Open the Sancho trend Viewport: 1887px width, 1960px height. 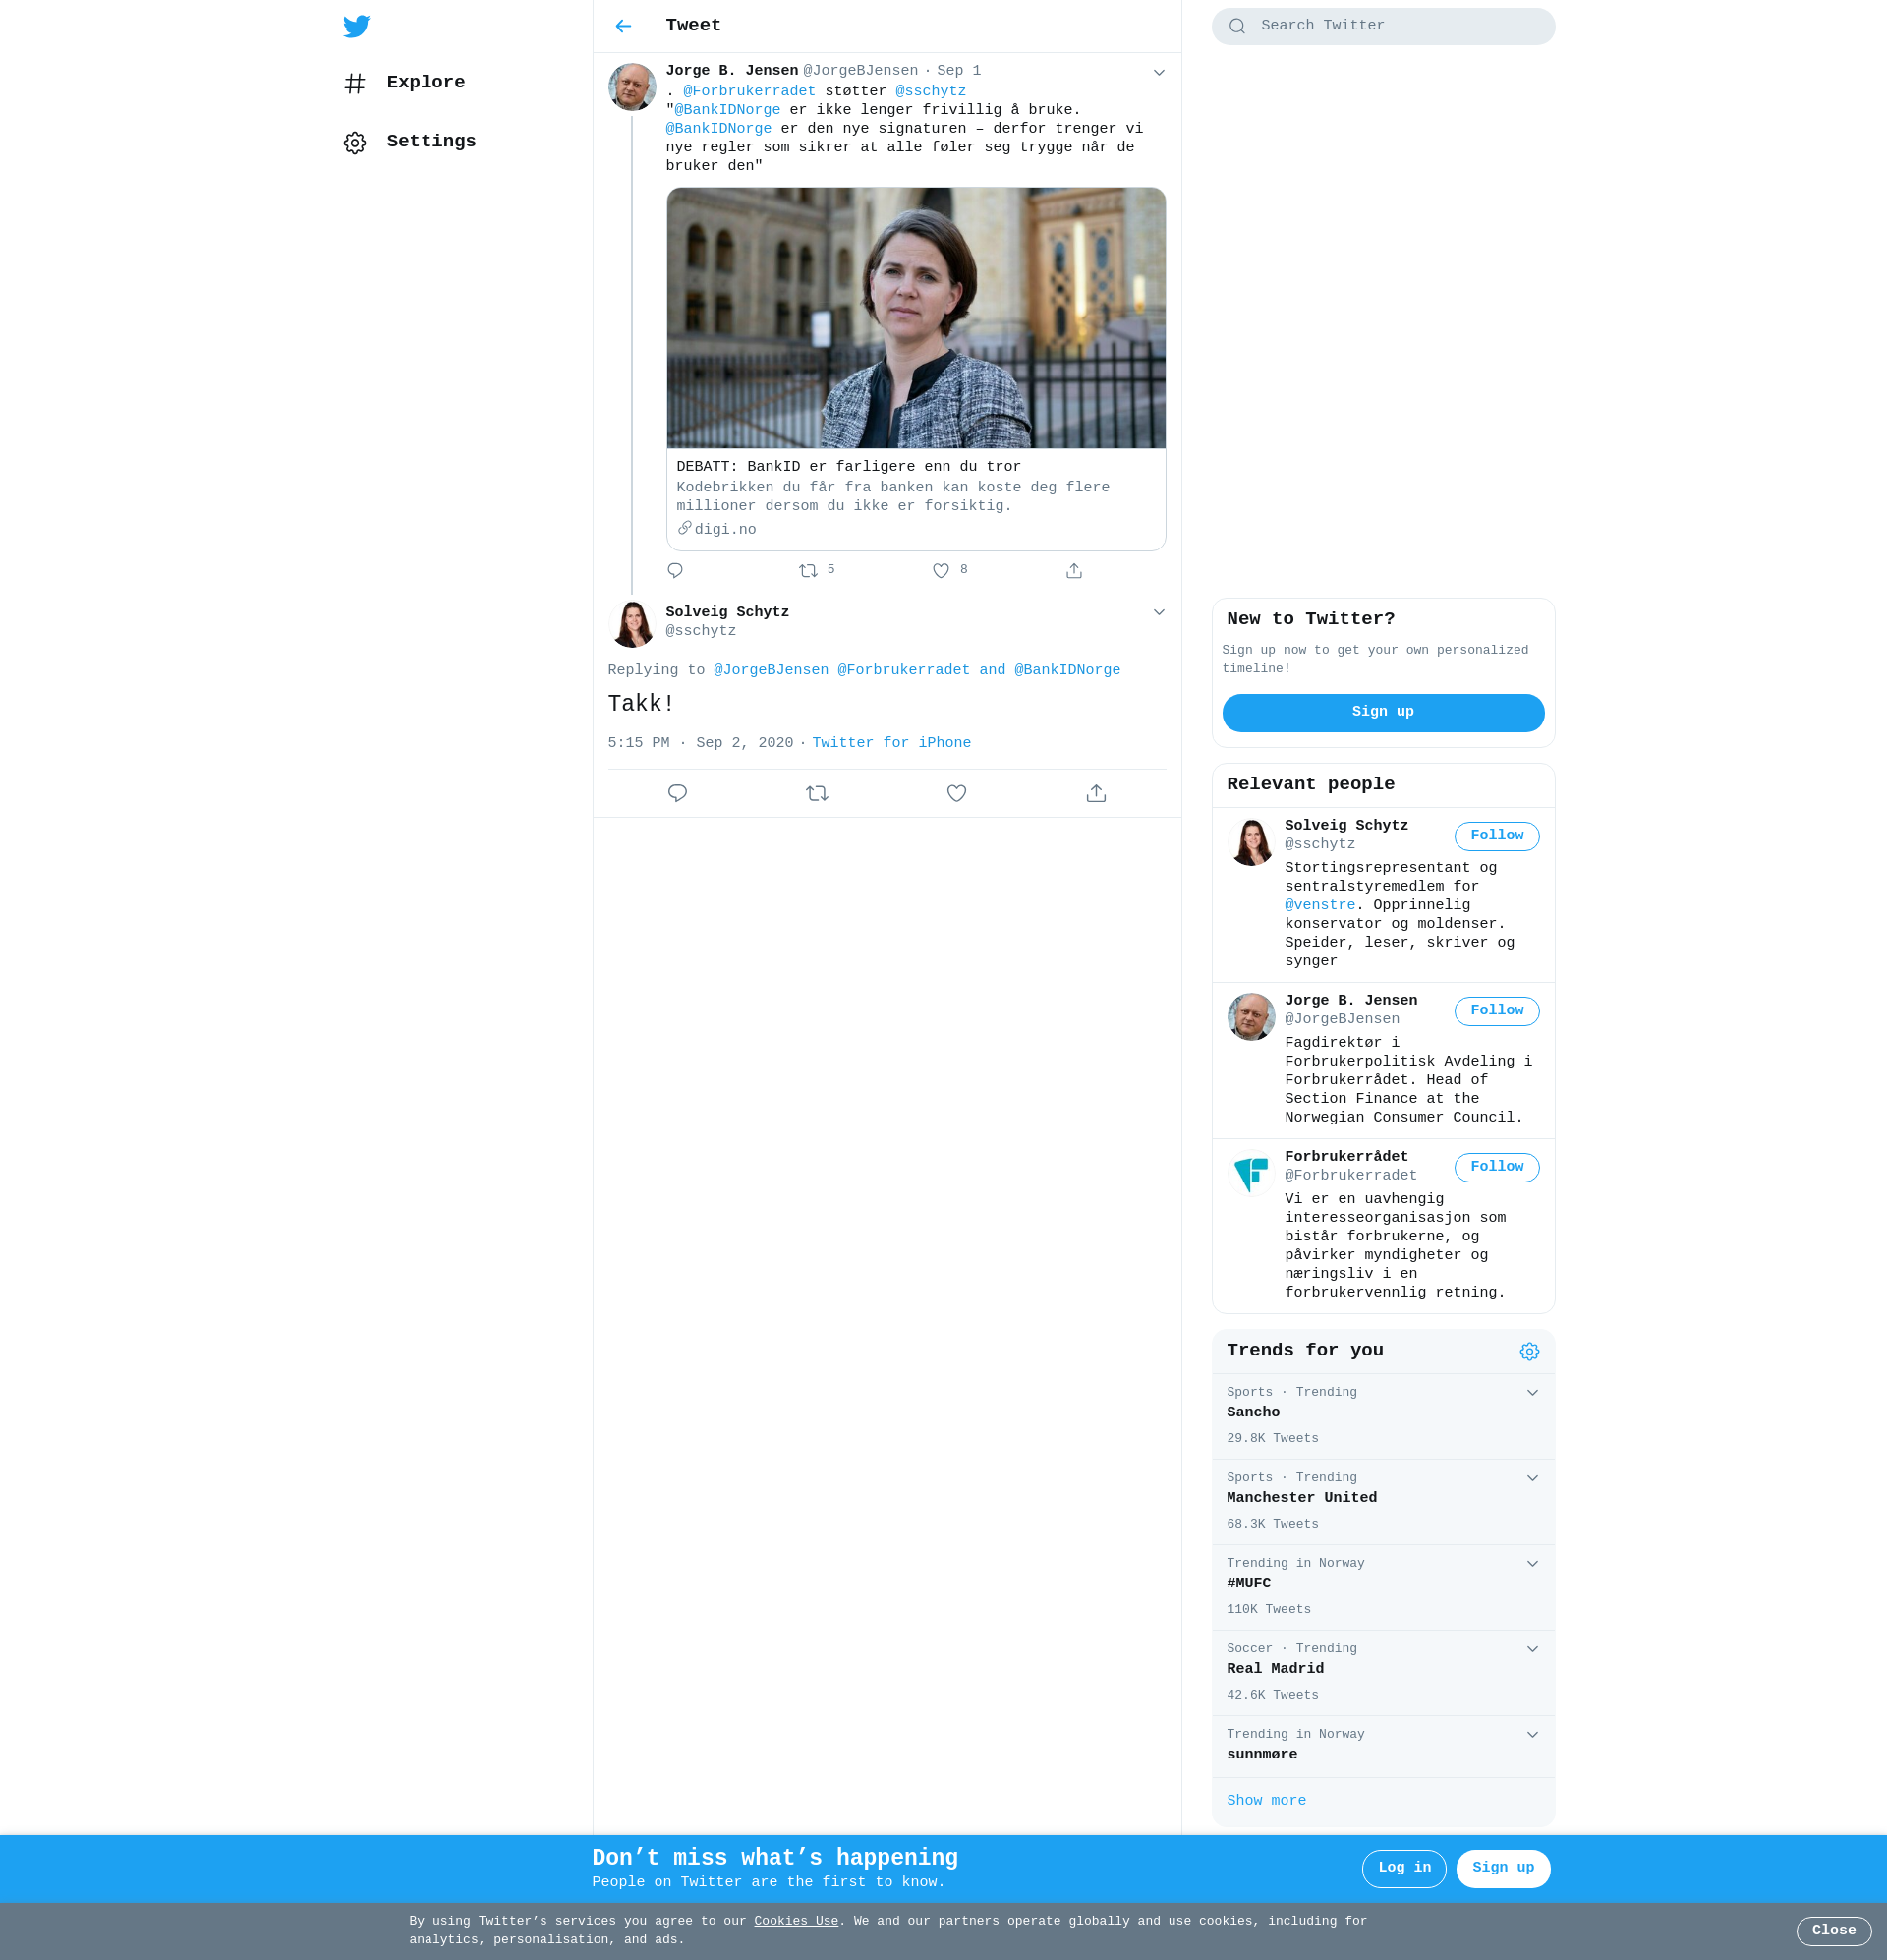(1383, 1416)
